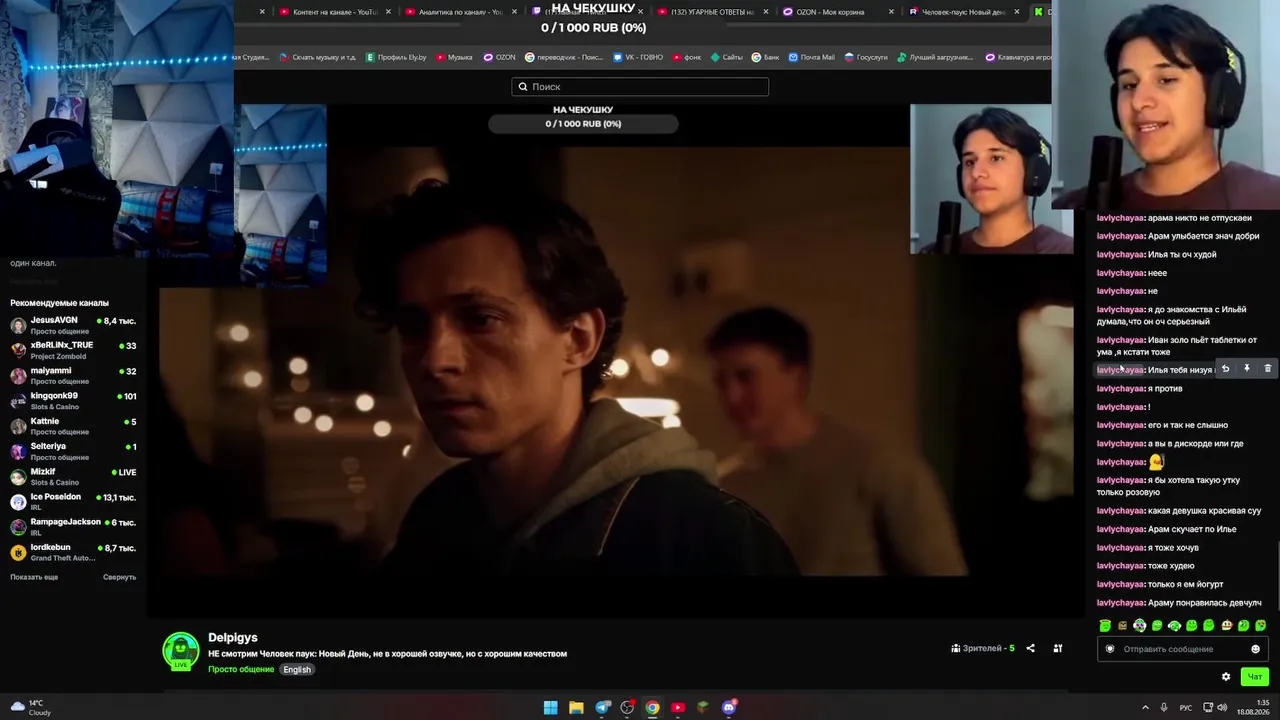The height and width of the screenshot is (720, 1280).
Task: Open the Kattnie recommended channel
Action: [73, 427]
